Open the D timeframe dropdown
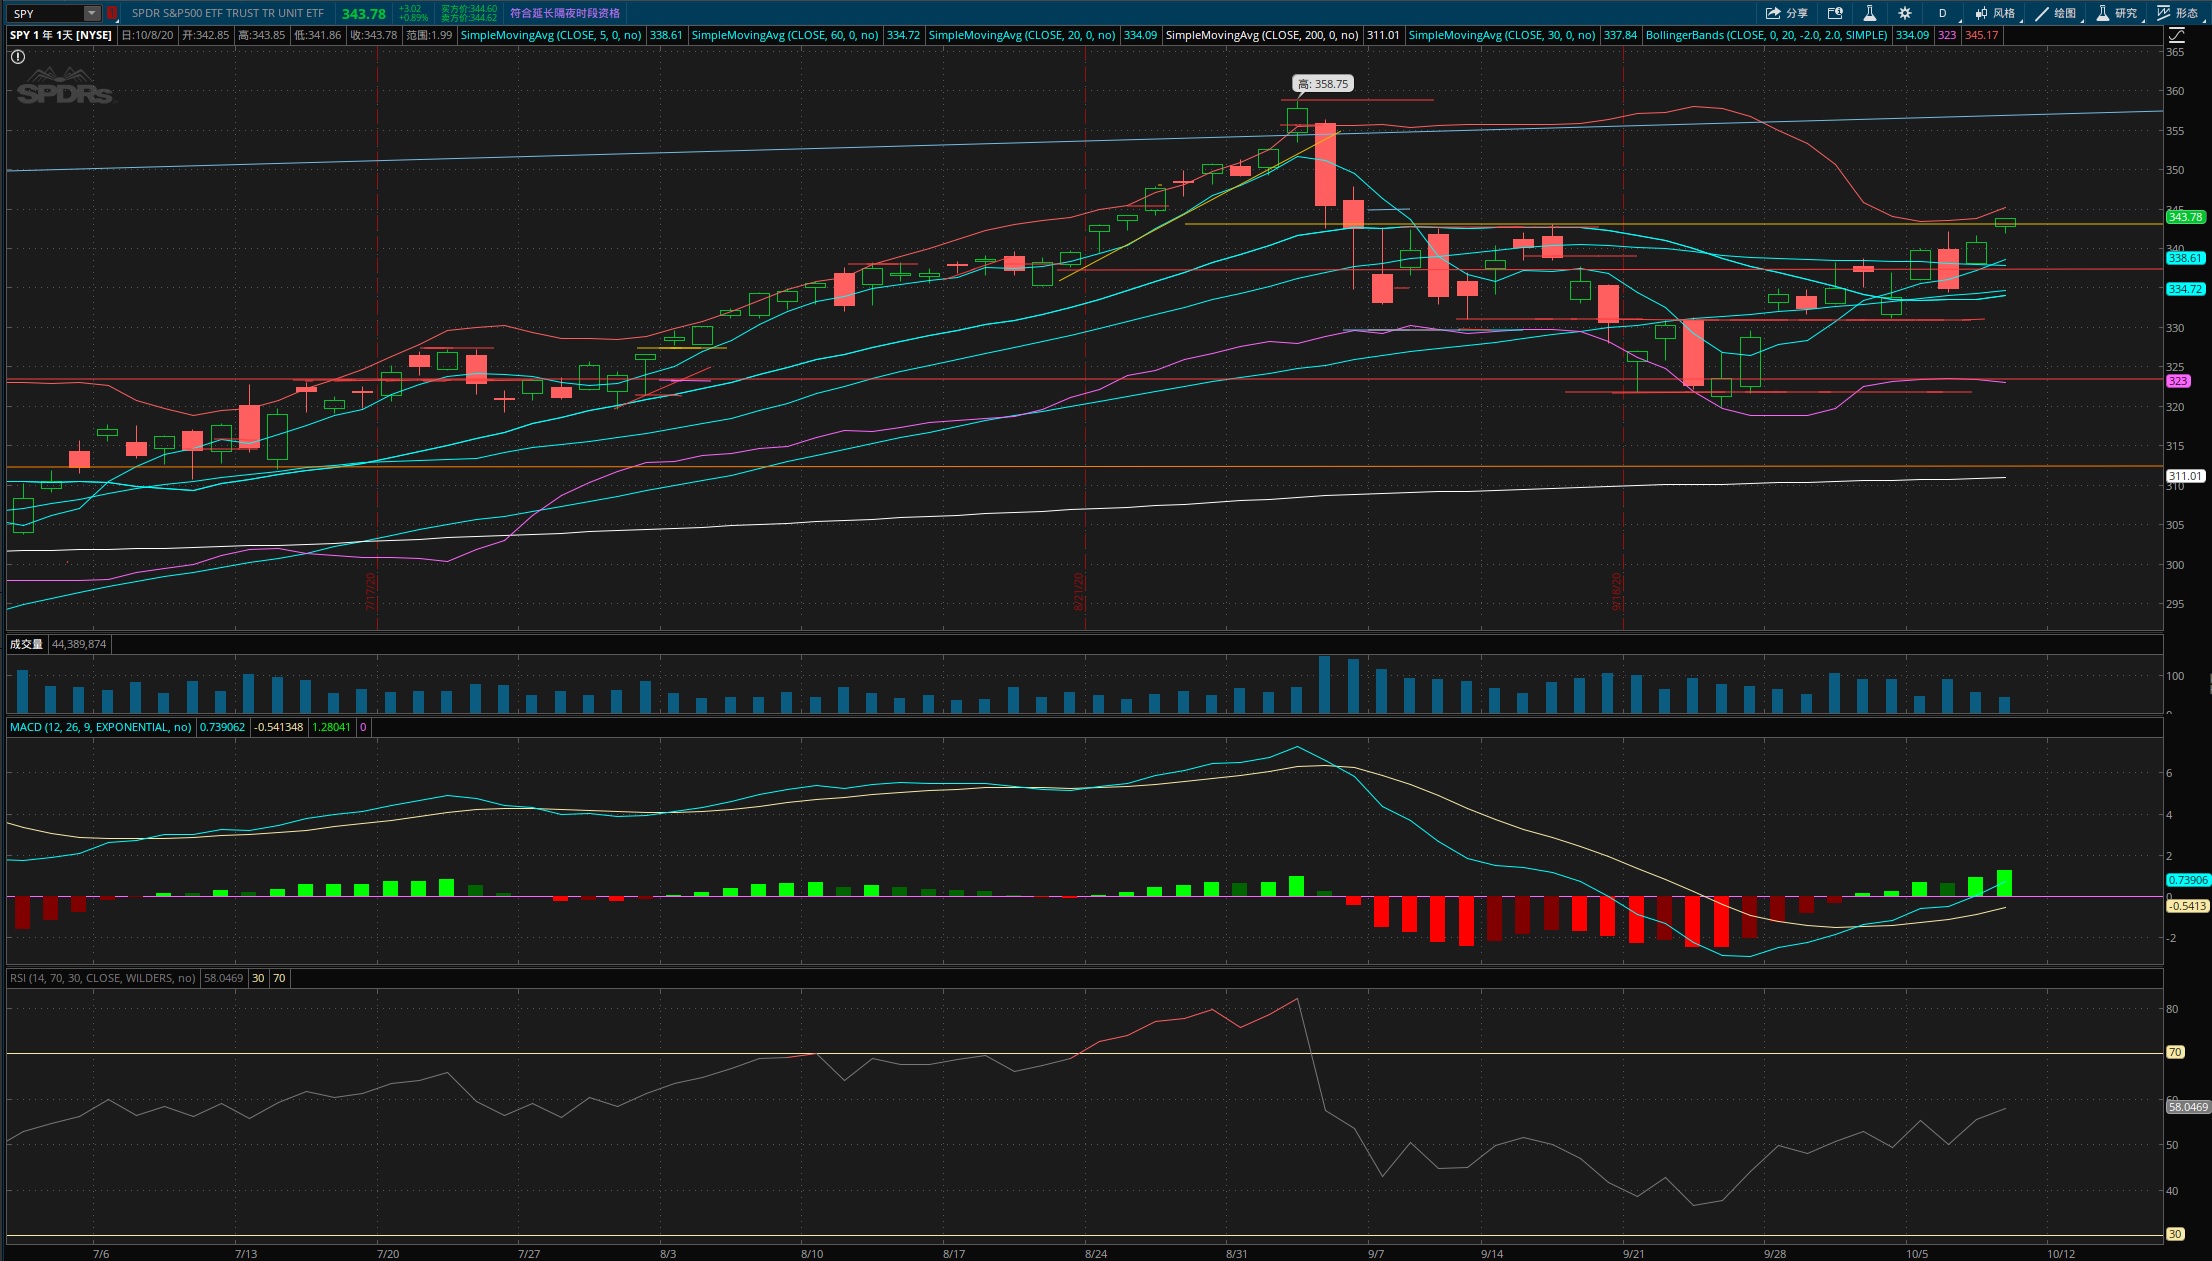This screenshot has width=2212, height=1261. [1942, 13]
